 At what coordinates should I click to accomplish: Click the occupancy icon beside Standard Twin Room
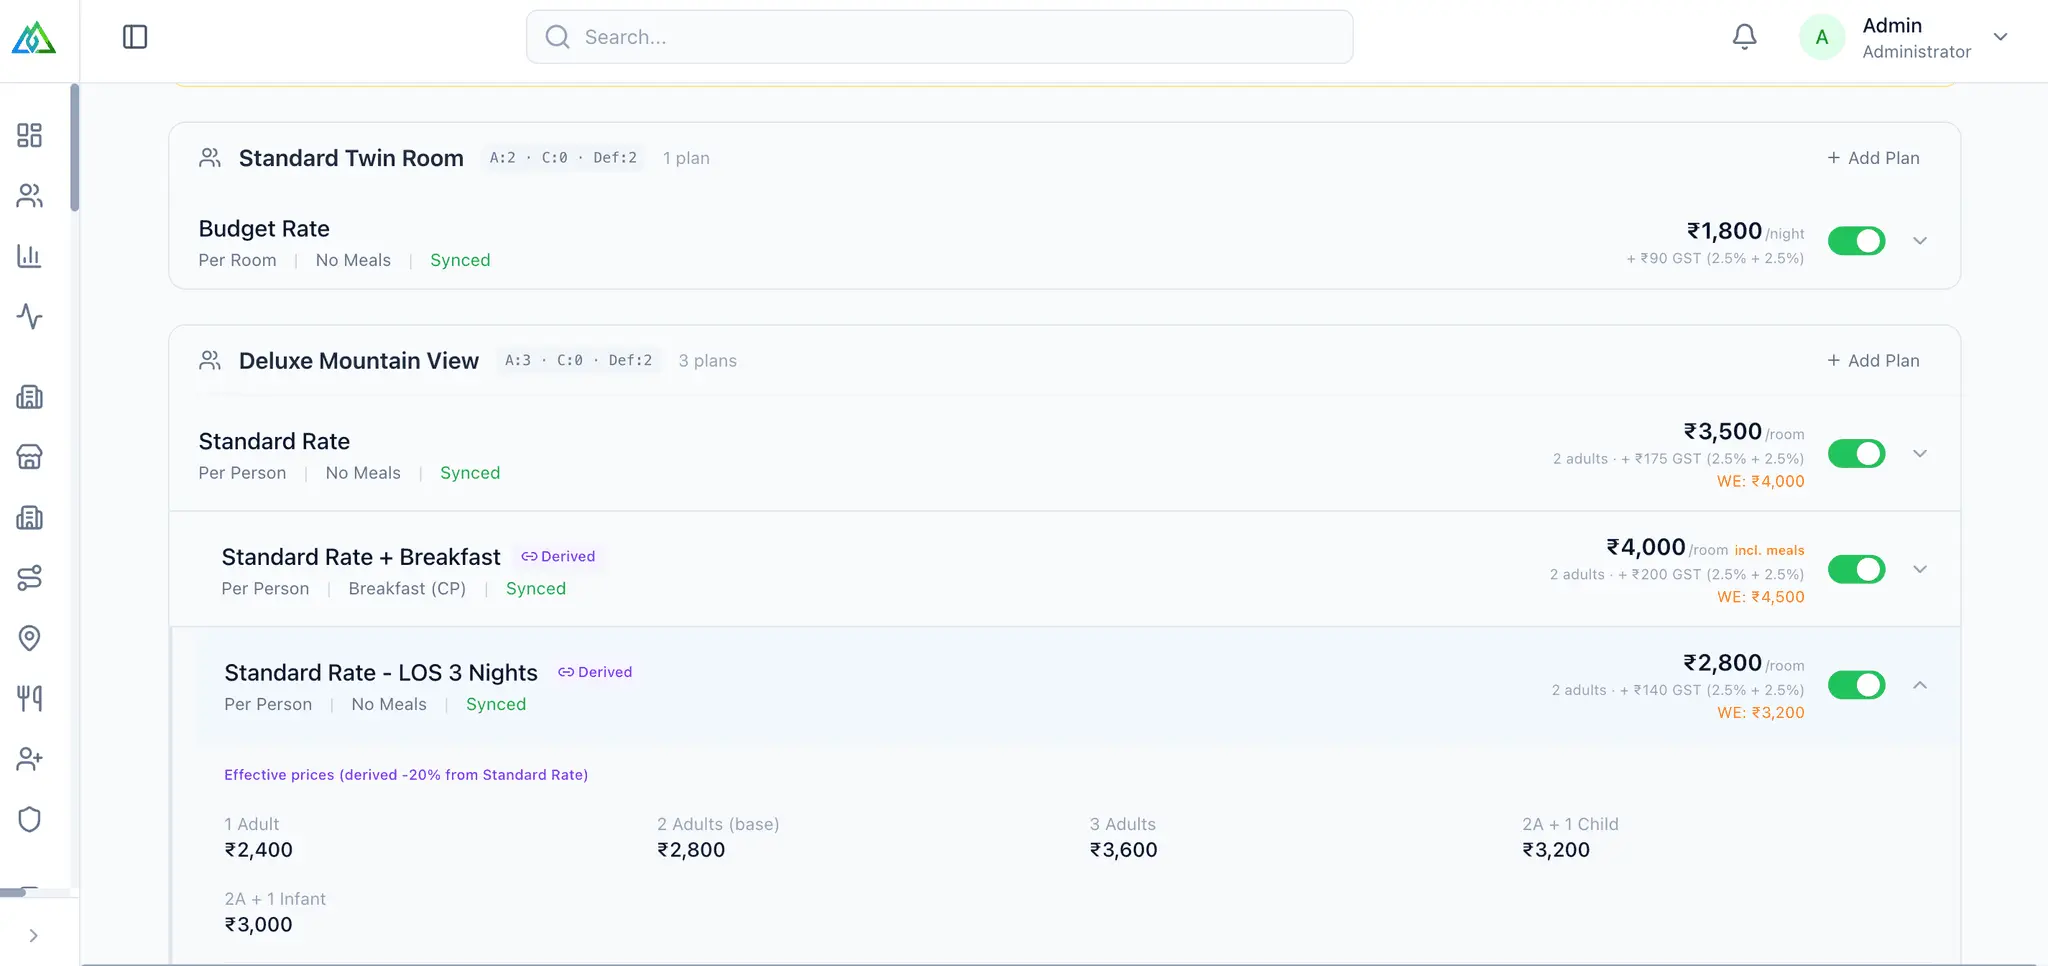tap(210, 158)
